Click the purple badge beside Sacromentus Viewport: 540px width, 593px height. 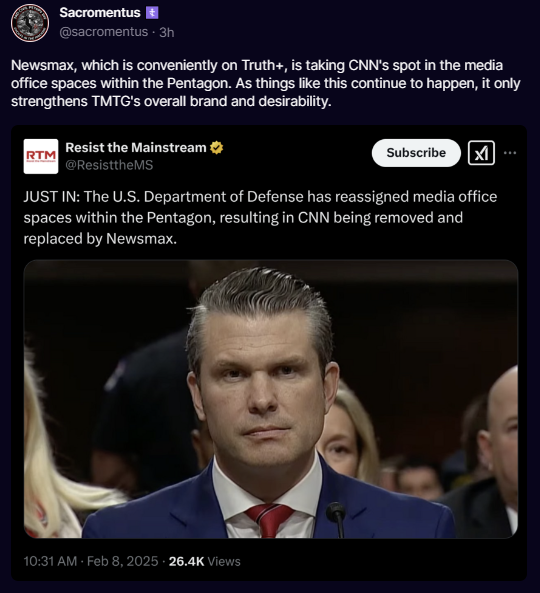[x=152, y=13]
